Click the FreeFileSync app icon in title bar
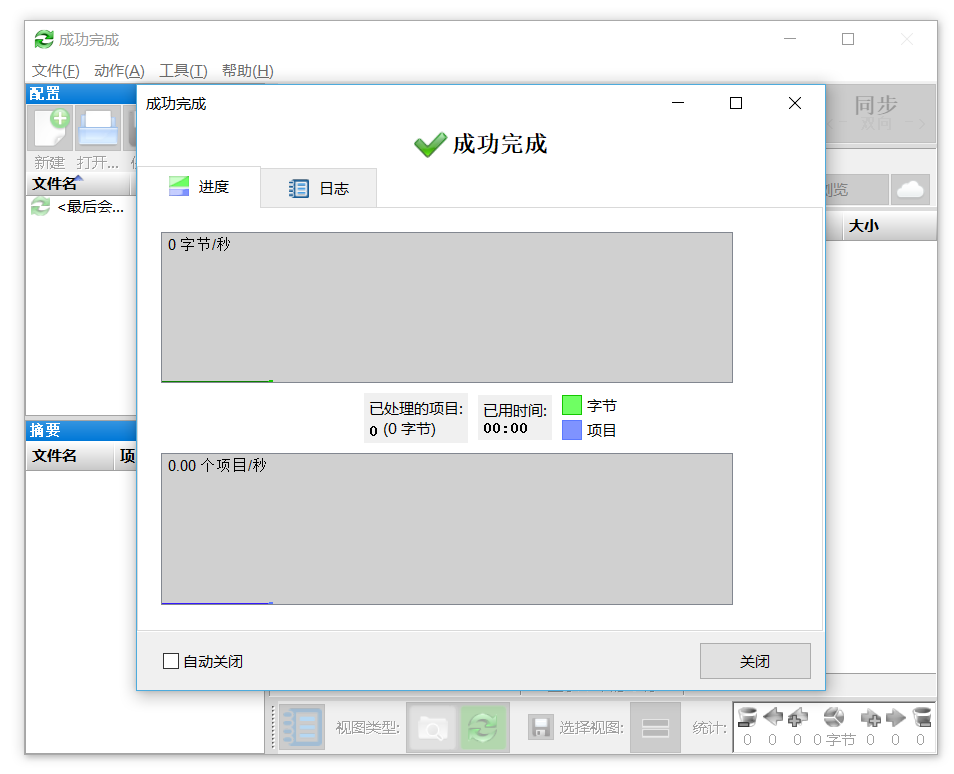This screenshot has width=954, height=774. 44,40
